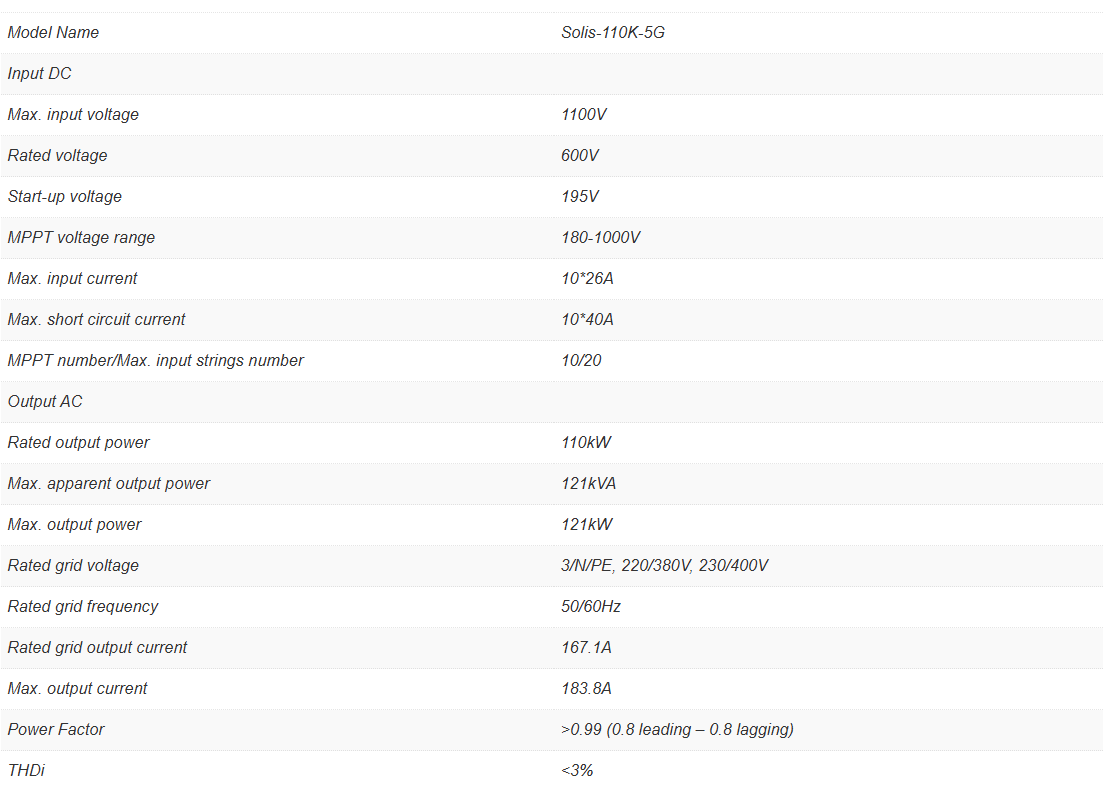The width and height of the screenshot is (1103, 789).
Task: Select the 10/20 MPPT strings value
Action: tap(582, 361)
